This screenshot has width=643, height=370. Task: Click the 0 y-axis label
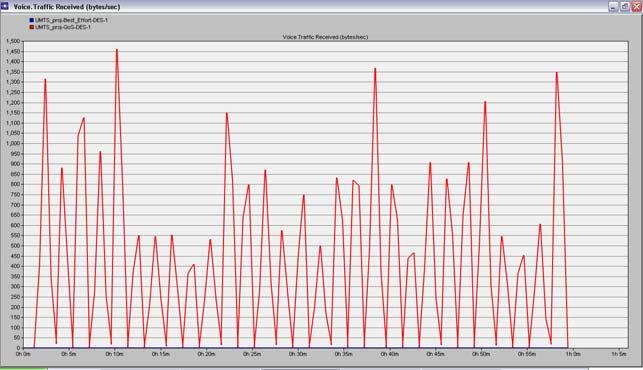tap(18, 348)
